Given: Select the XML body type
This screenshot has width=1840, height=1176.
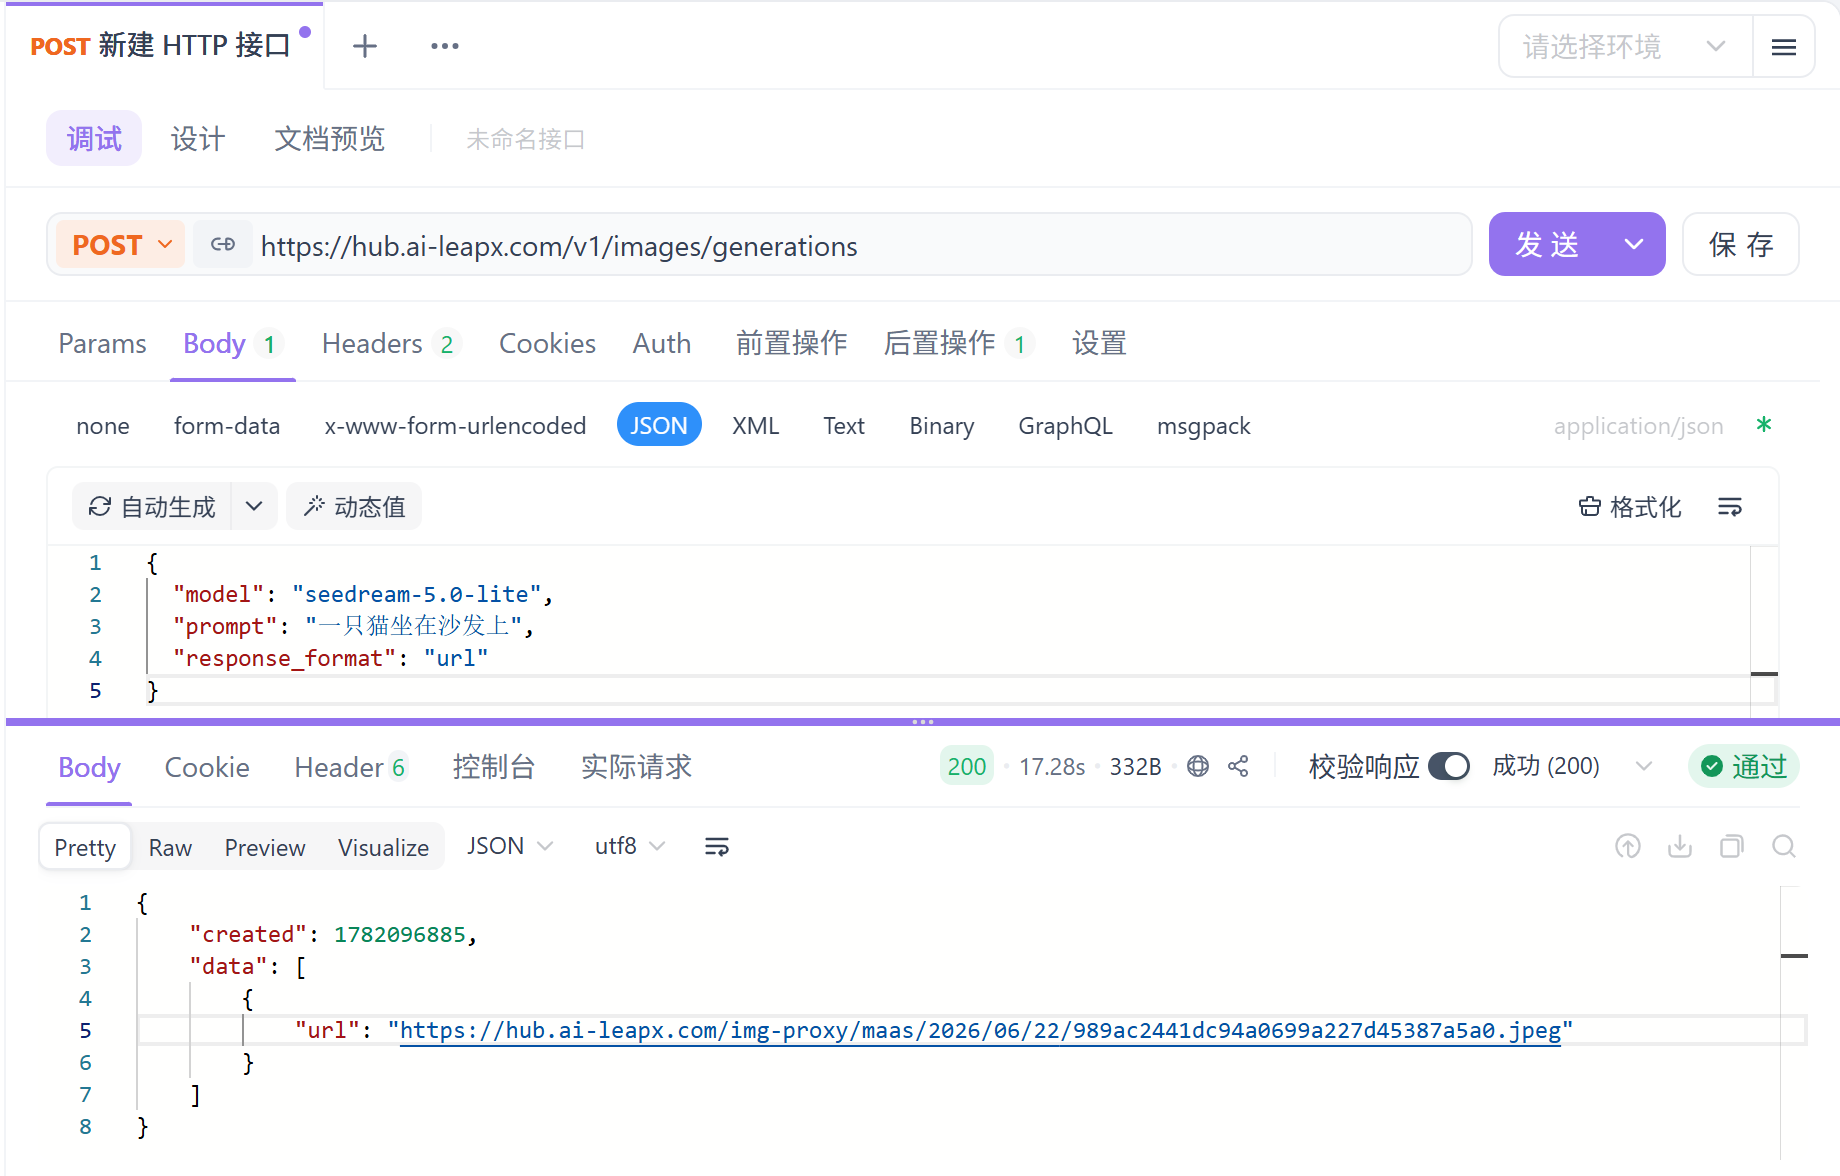Looking at the screenshot, I should 755,426.
